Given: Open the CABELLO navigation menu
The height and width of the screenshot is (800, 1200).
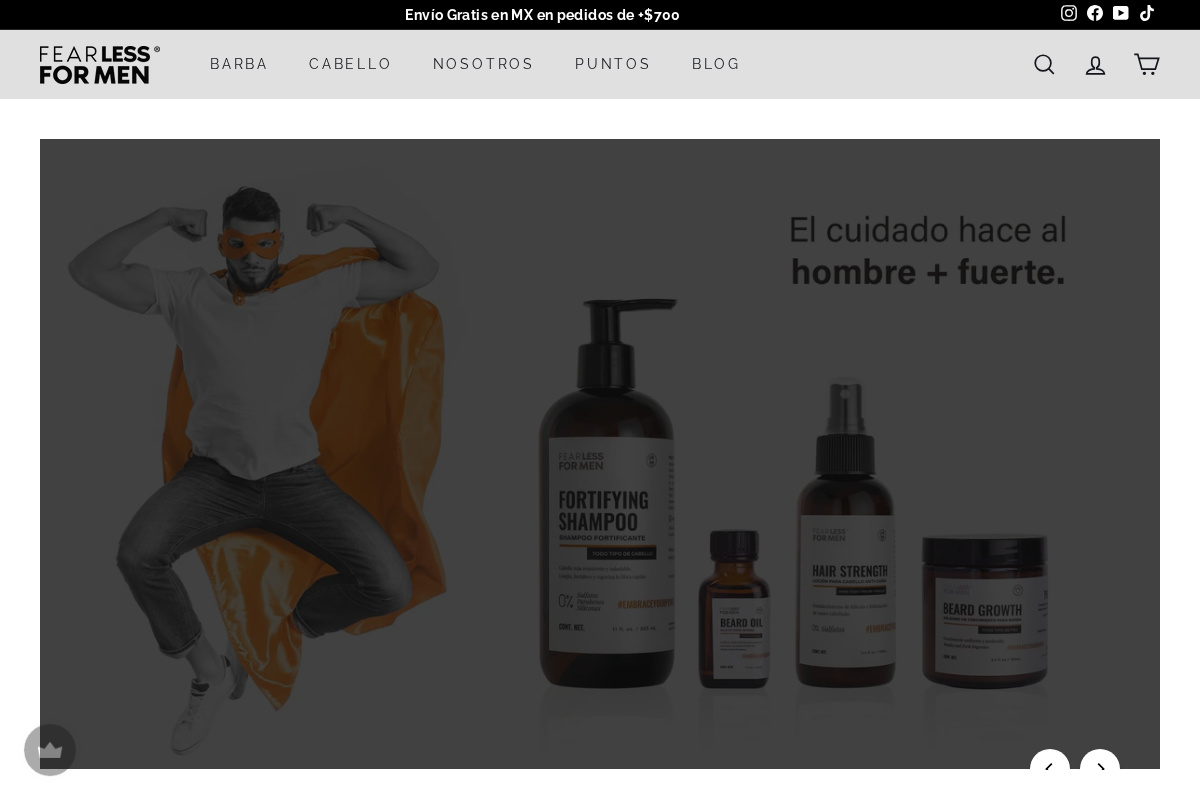Looking at the screenshot, I should 350,64.
